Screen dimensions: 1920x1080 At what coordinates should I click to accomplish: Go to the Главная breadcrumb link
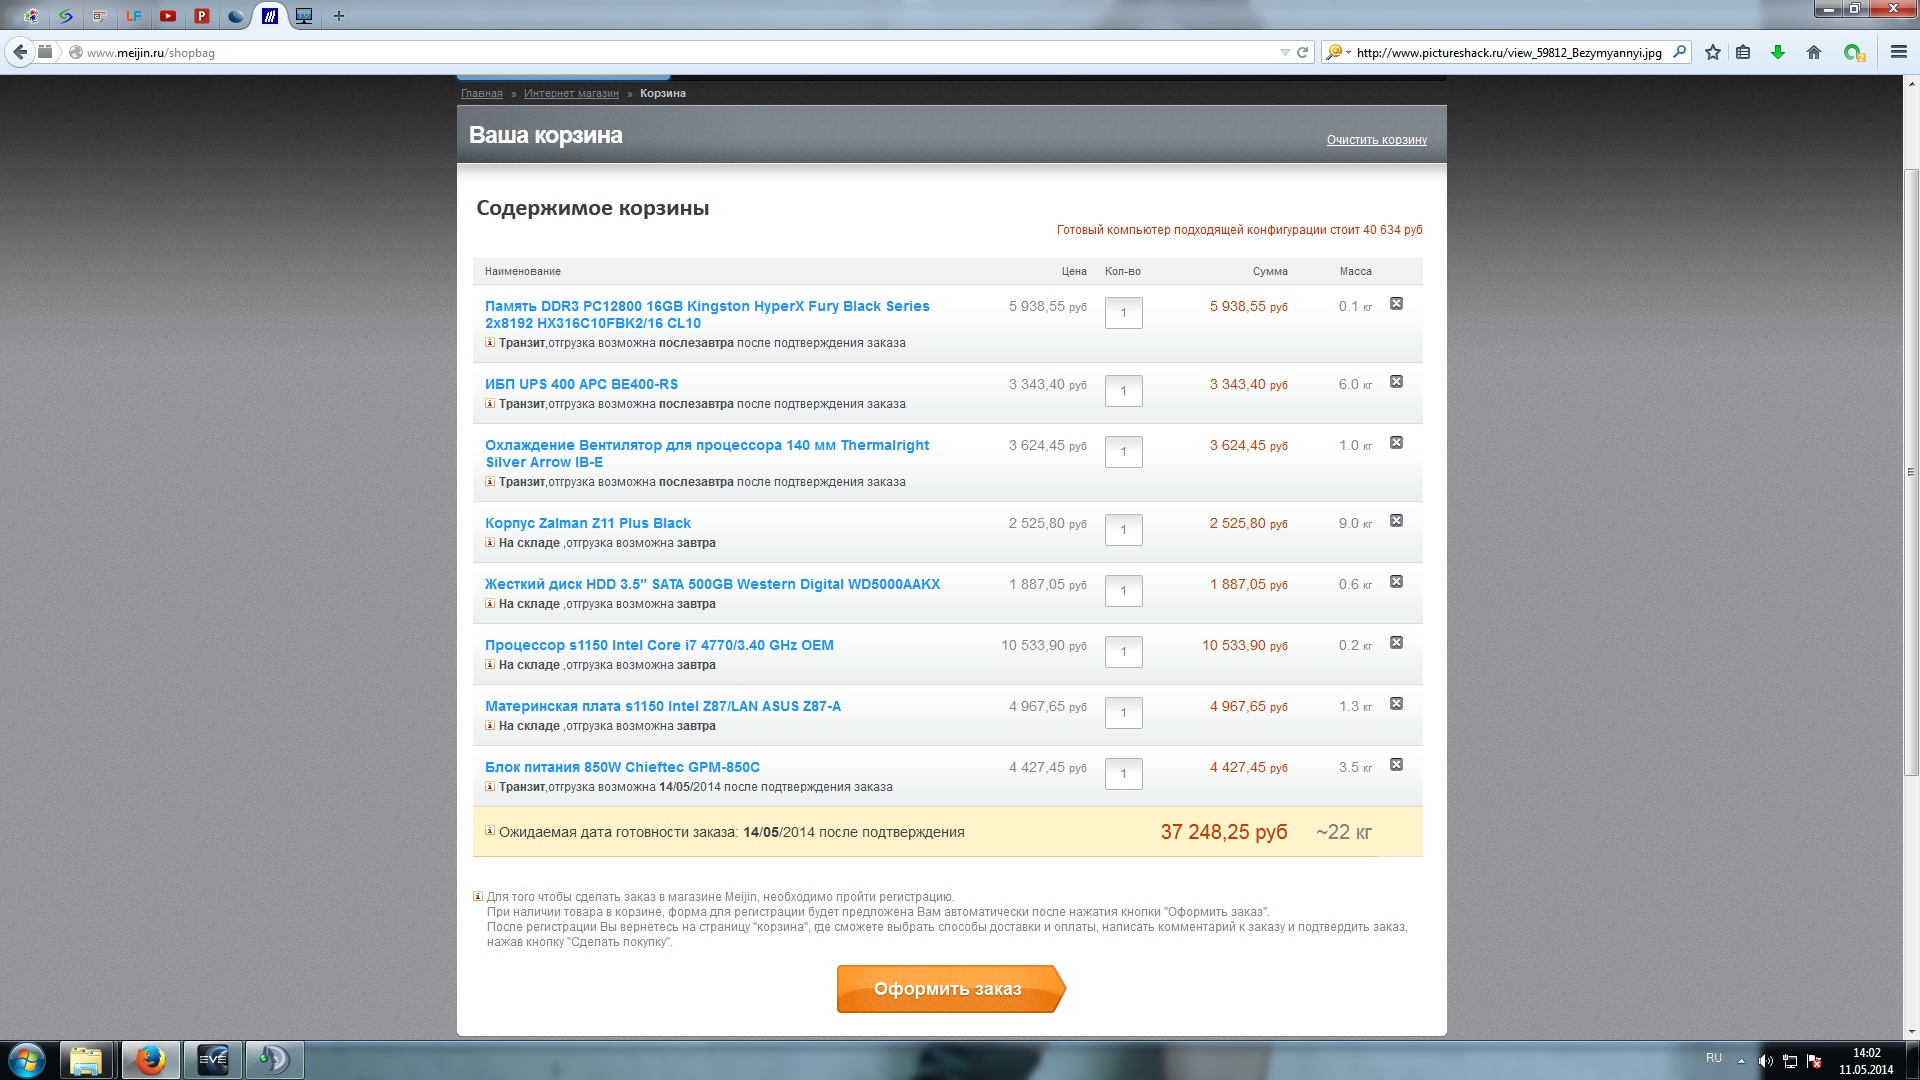(482, 93)
